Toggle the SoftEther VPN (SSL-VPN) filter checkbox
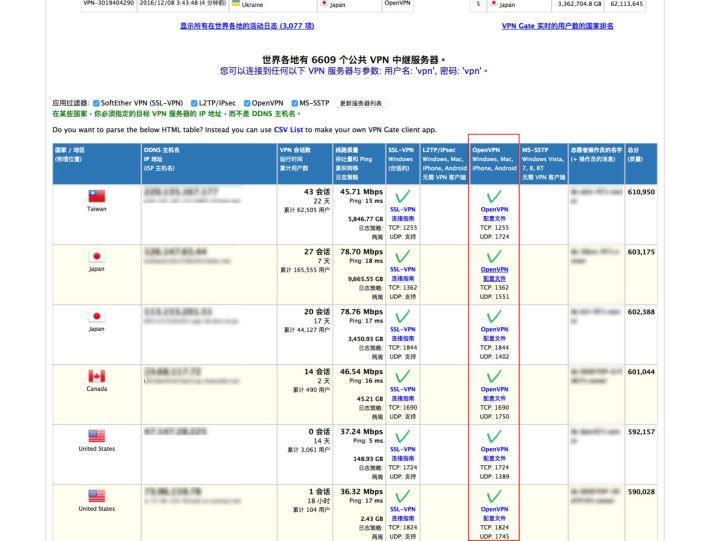This screenshot has width=710, height=541. coord(96,103)
